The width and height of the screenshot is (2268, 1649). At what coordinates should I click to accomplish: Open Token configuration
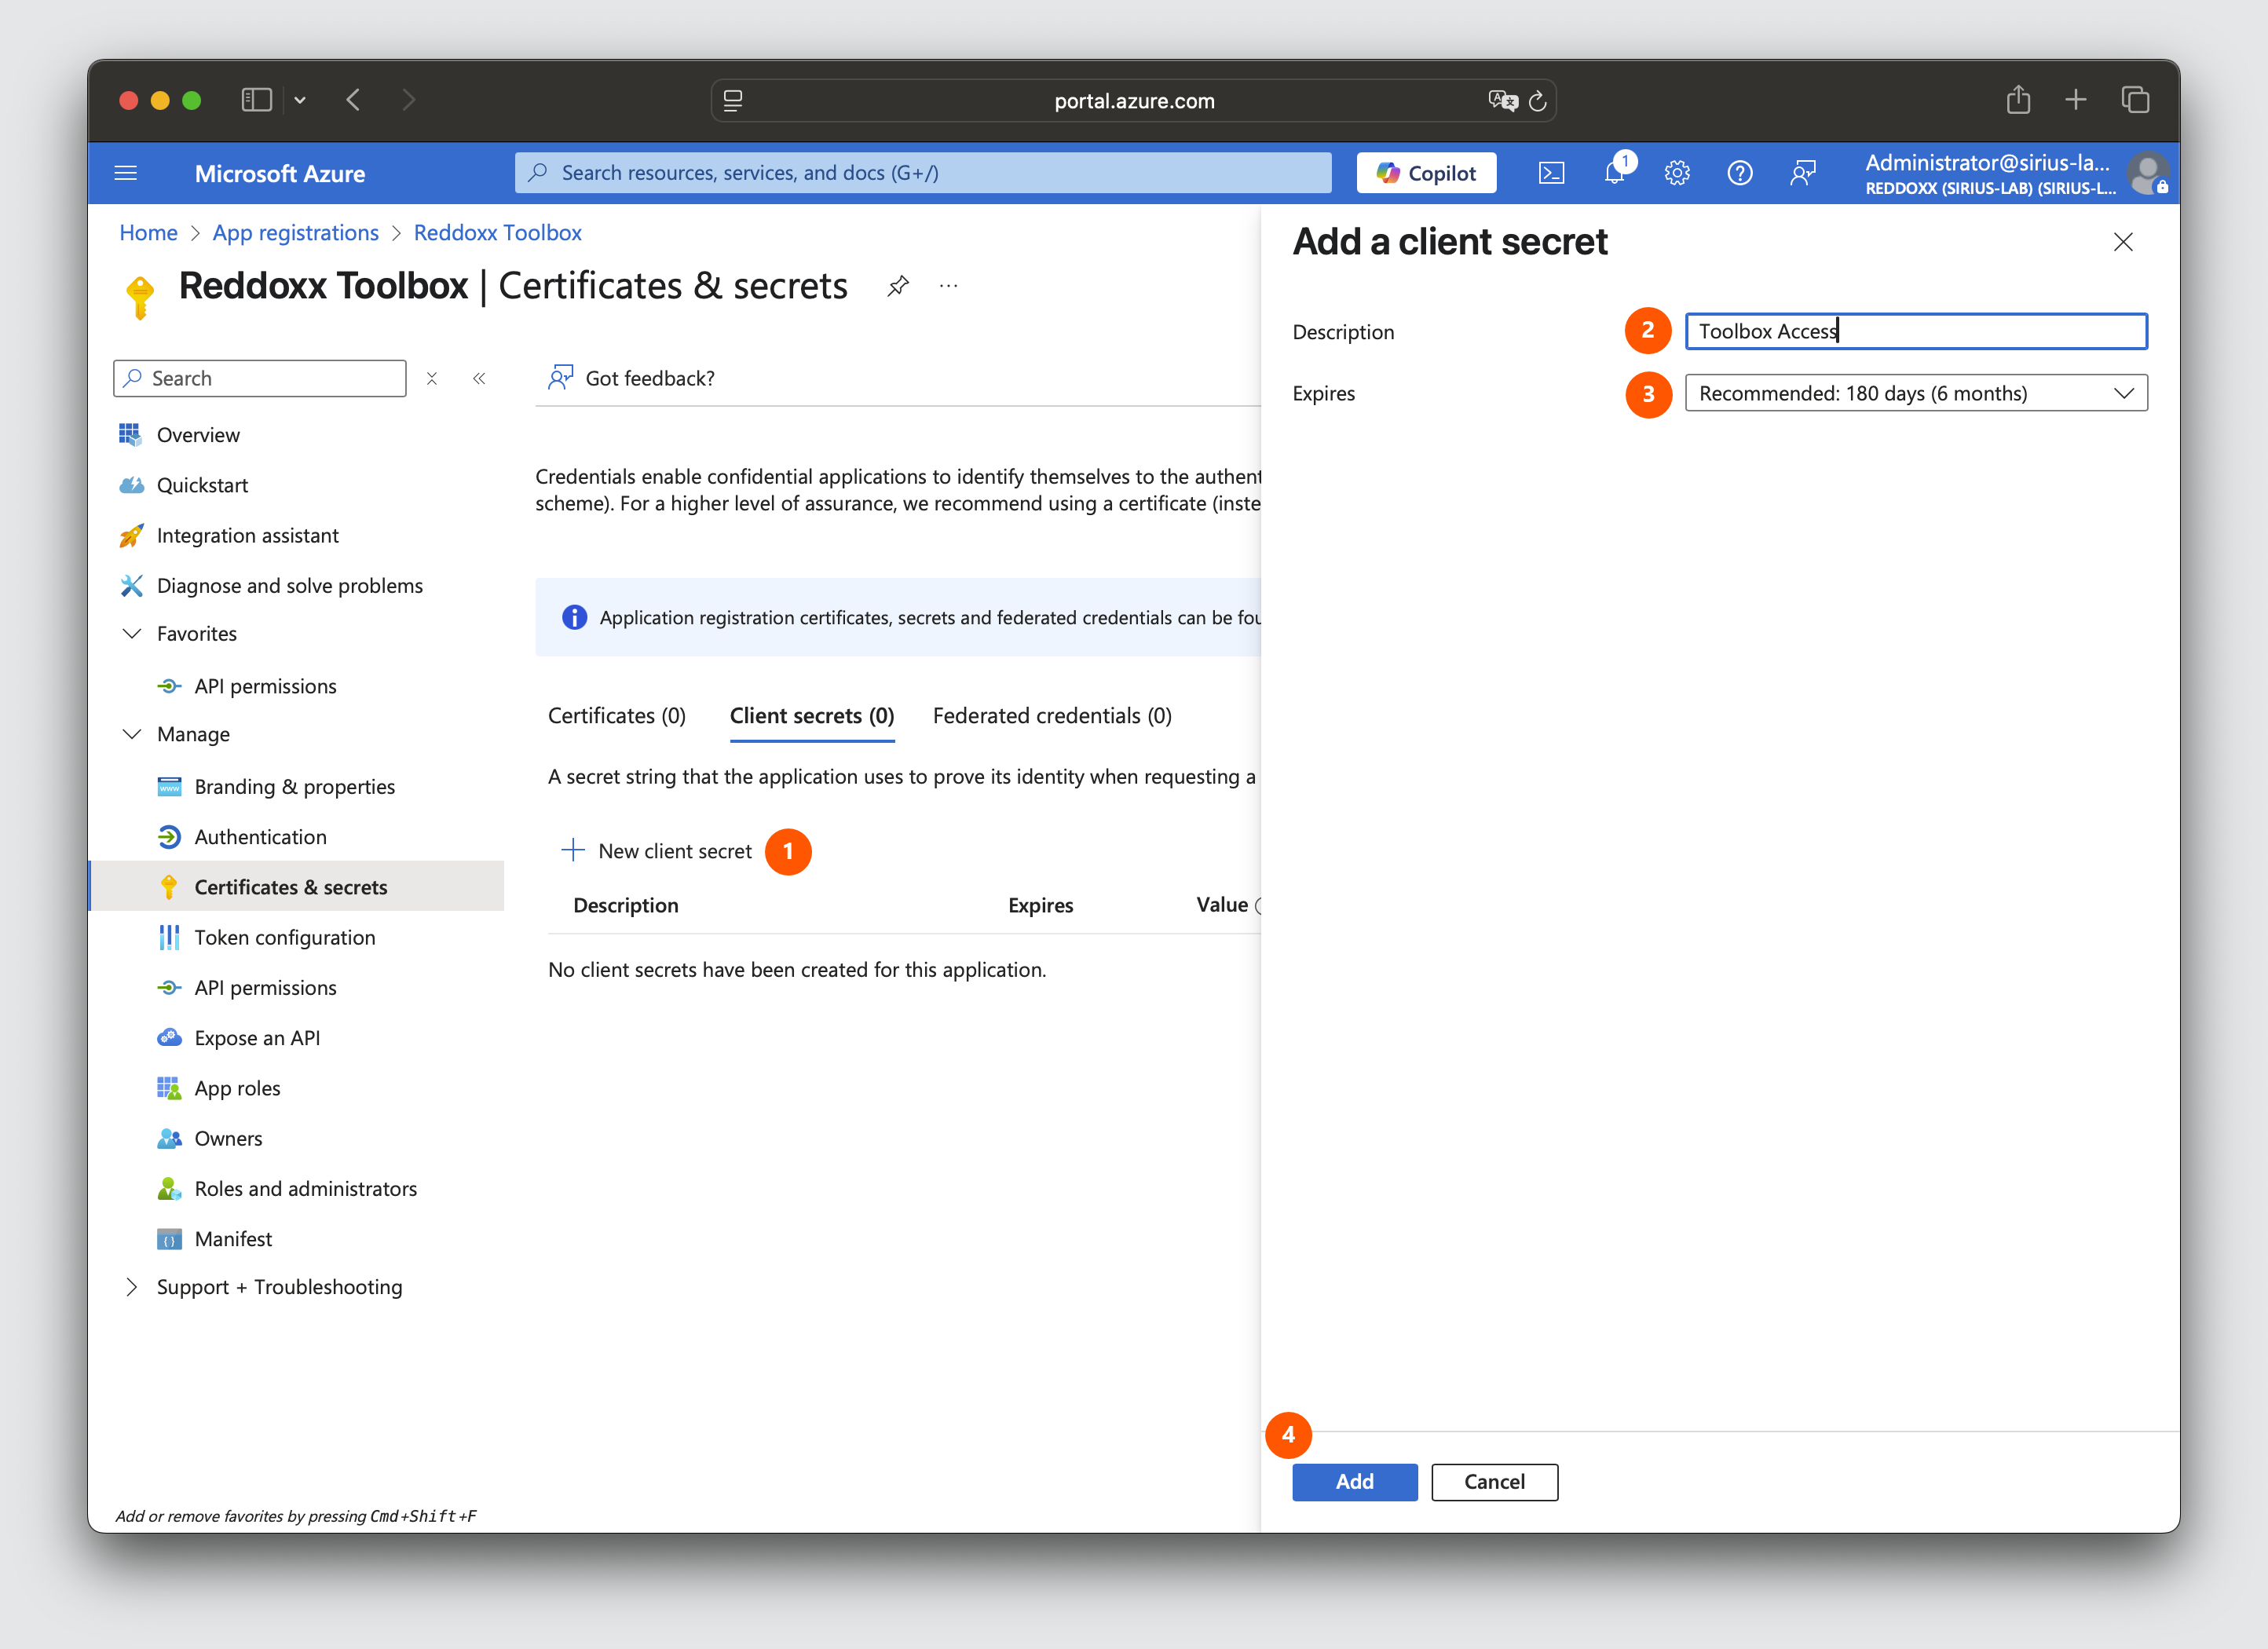point(284,937)
